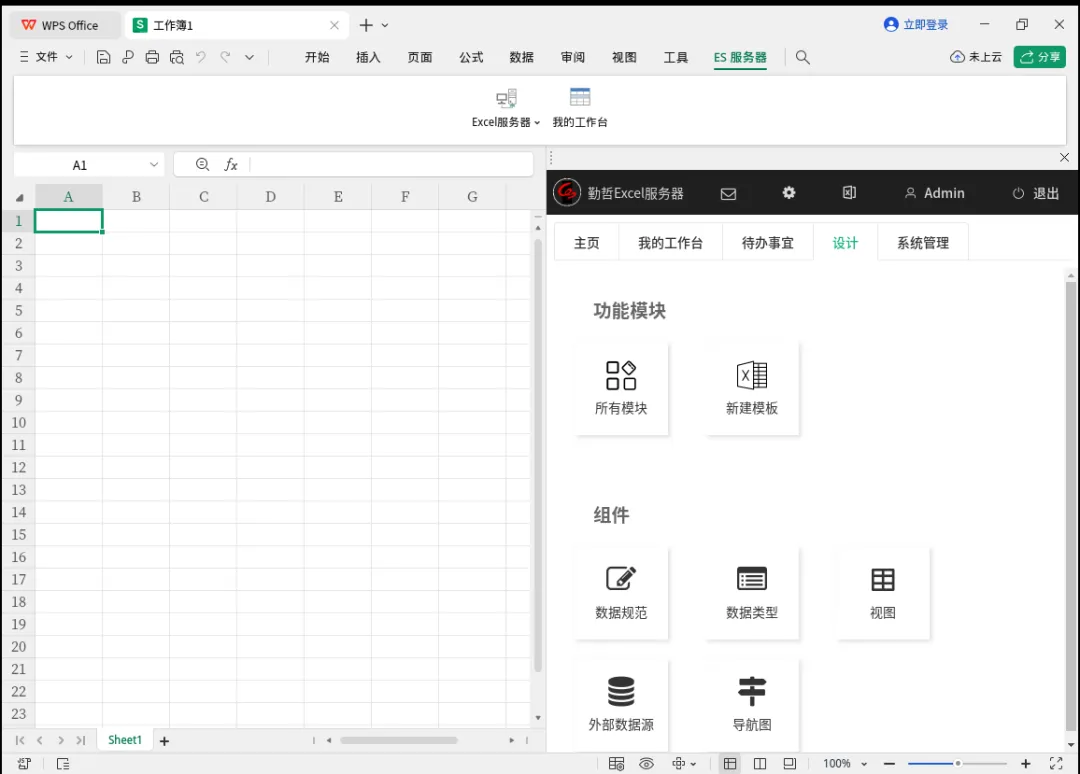Open 我的工作台 ribbon icon
1080x774 pixels.
pyautogui.click(x=580, y=108)
